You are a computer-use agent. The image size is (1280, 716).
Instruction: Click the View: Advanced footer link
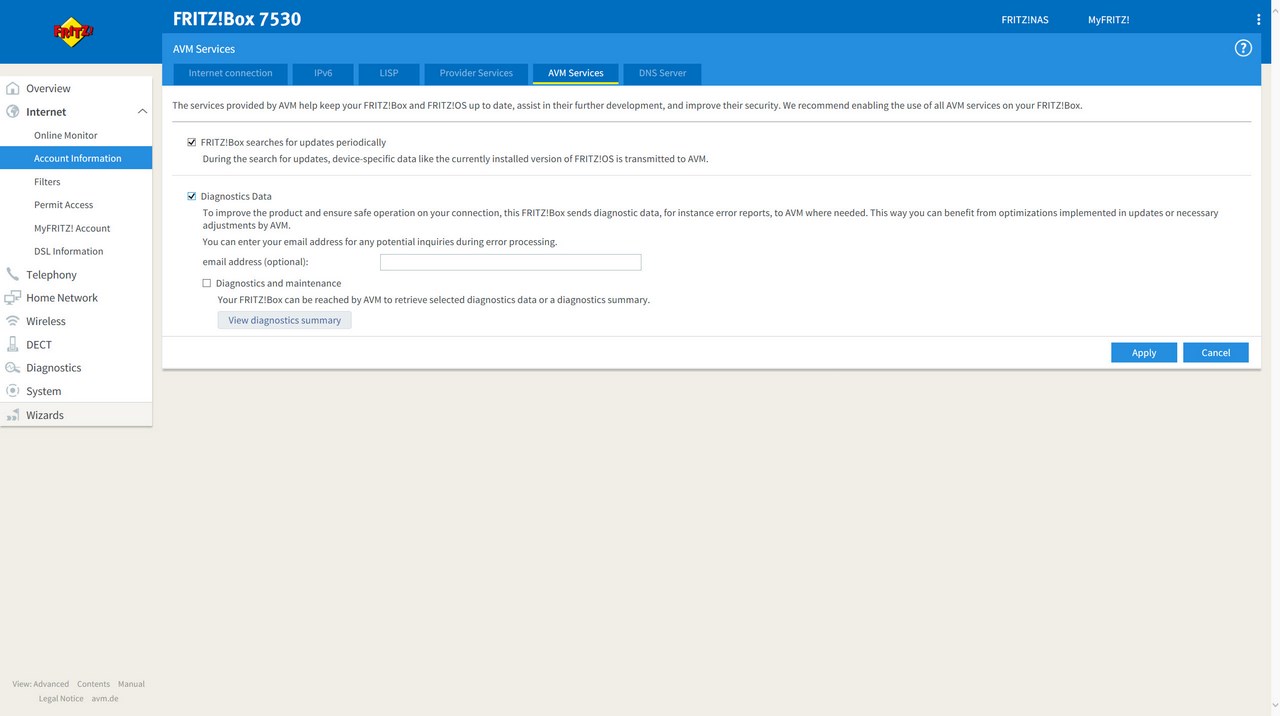coord(41,684)
